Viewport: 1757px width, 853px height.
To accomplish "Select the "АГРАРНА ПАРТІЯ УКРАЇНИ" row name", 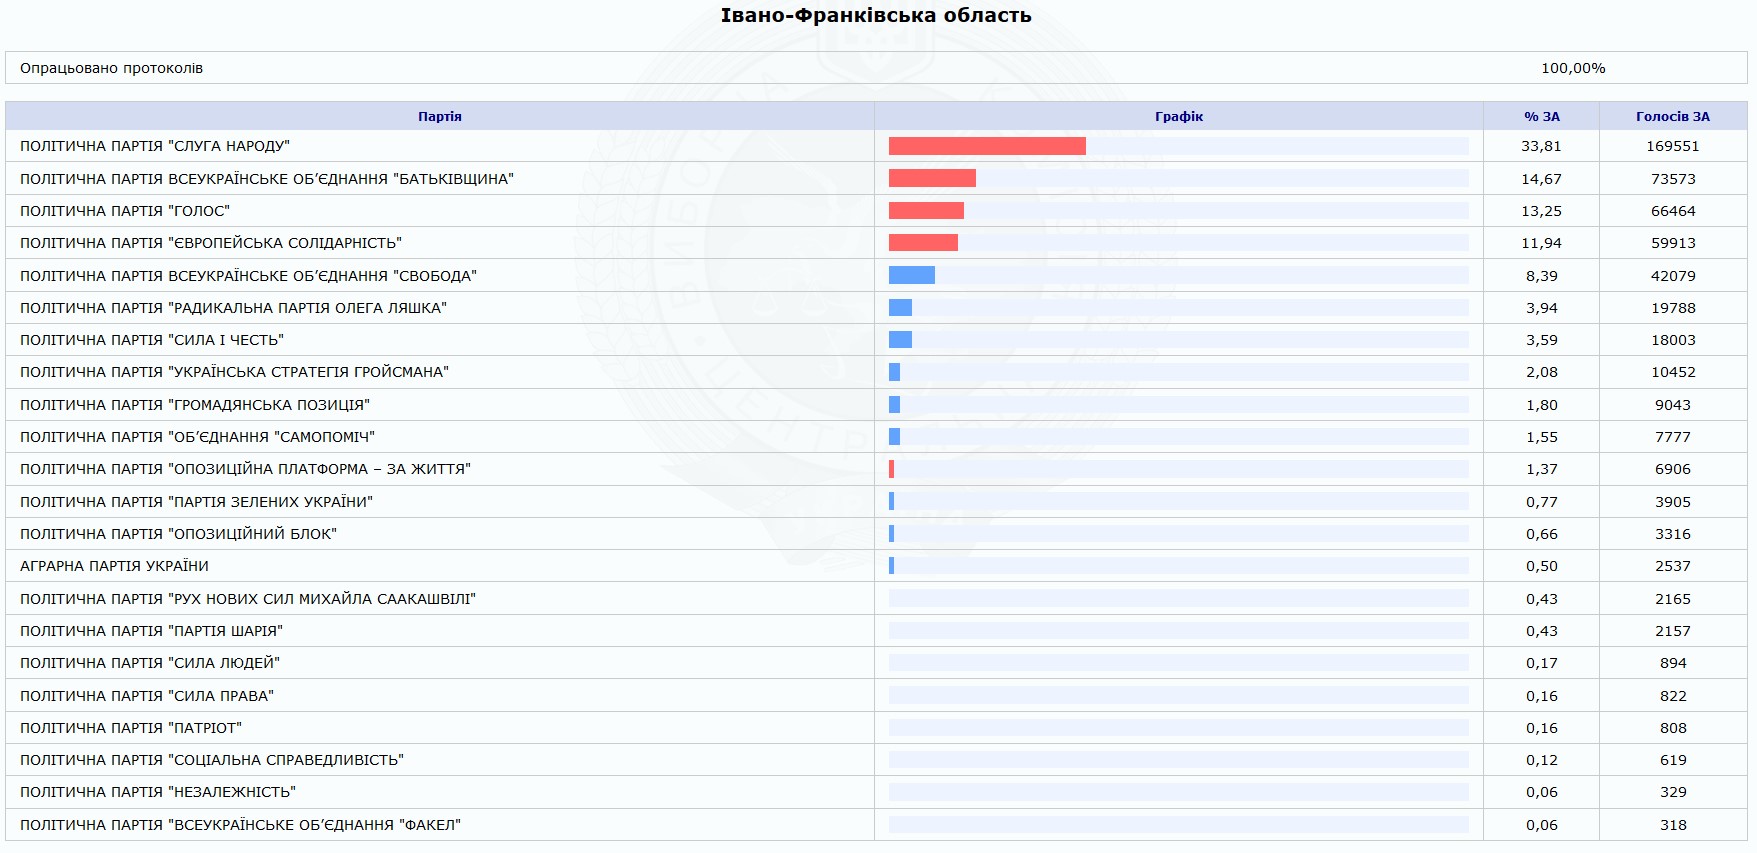I will coord(114,566).
